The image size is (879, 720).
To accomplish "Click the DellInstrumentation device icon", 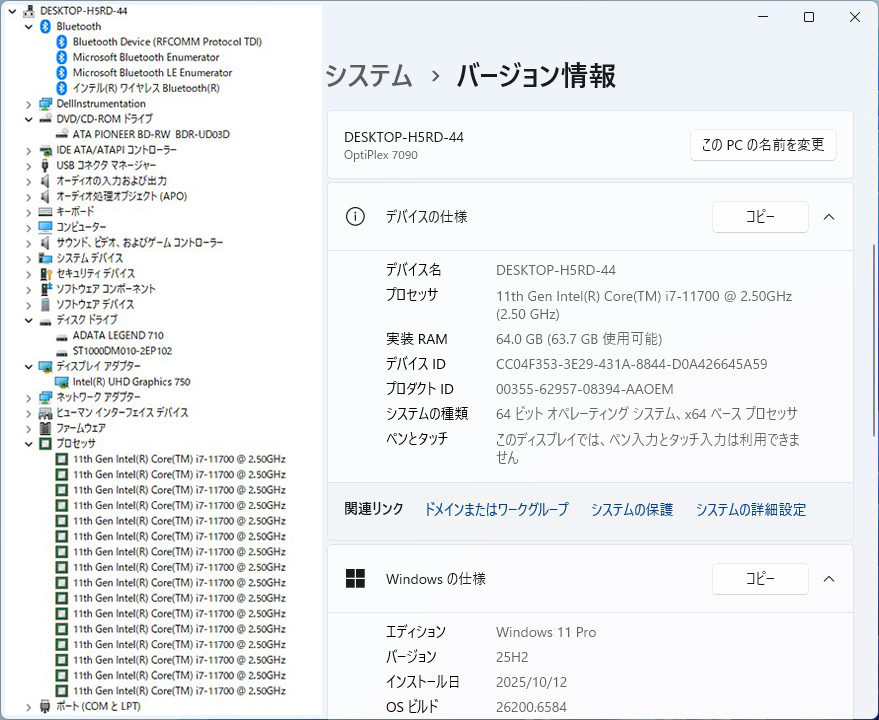I will 45,104.
